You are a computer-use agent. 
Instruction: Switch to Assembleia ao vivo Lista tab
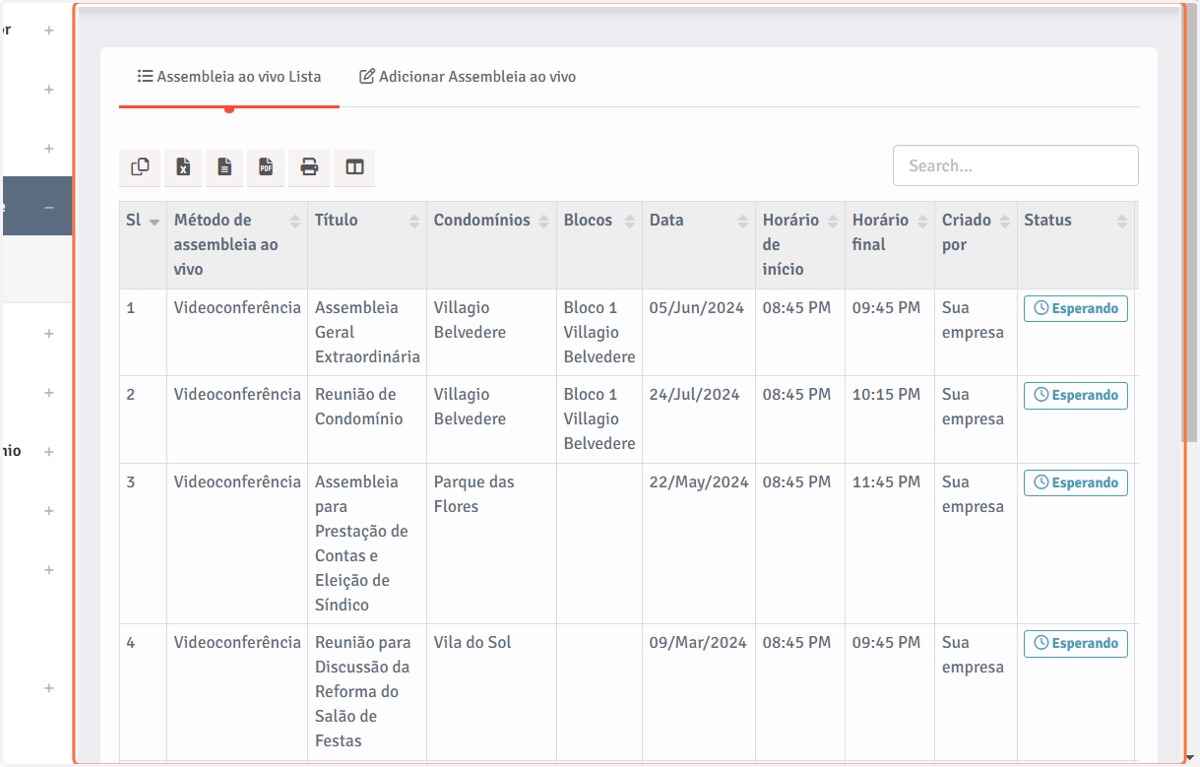tap(229, 76)
